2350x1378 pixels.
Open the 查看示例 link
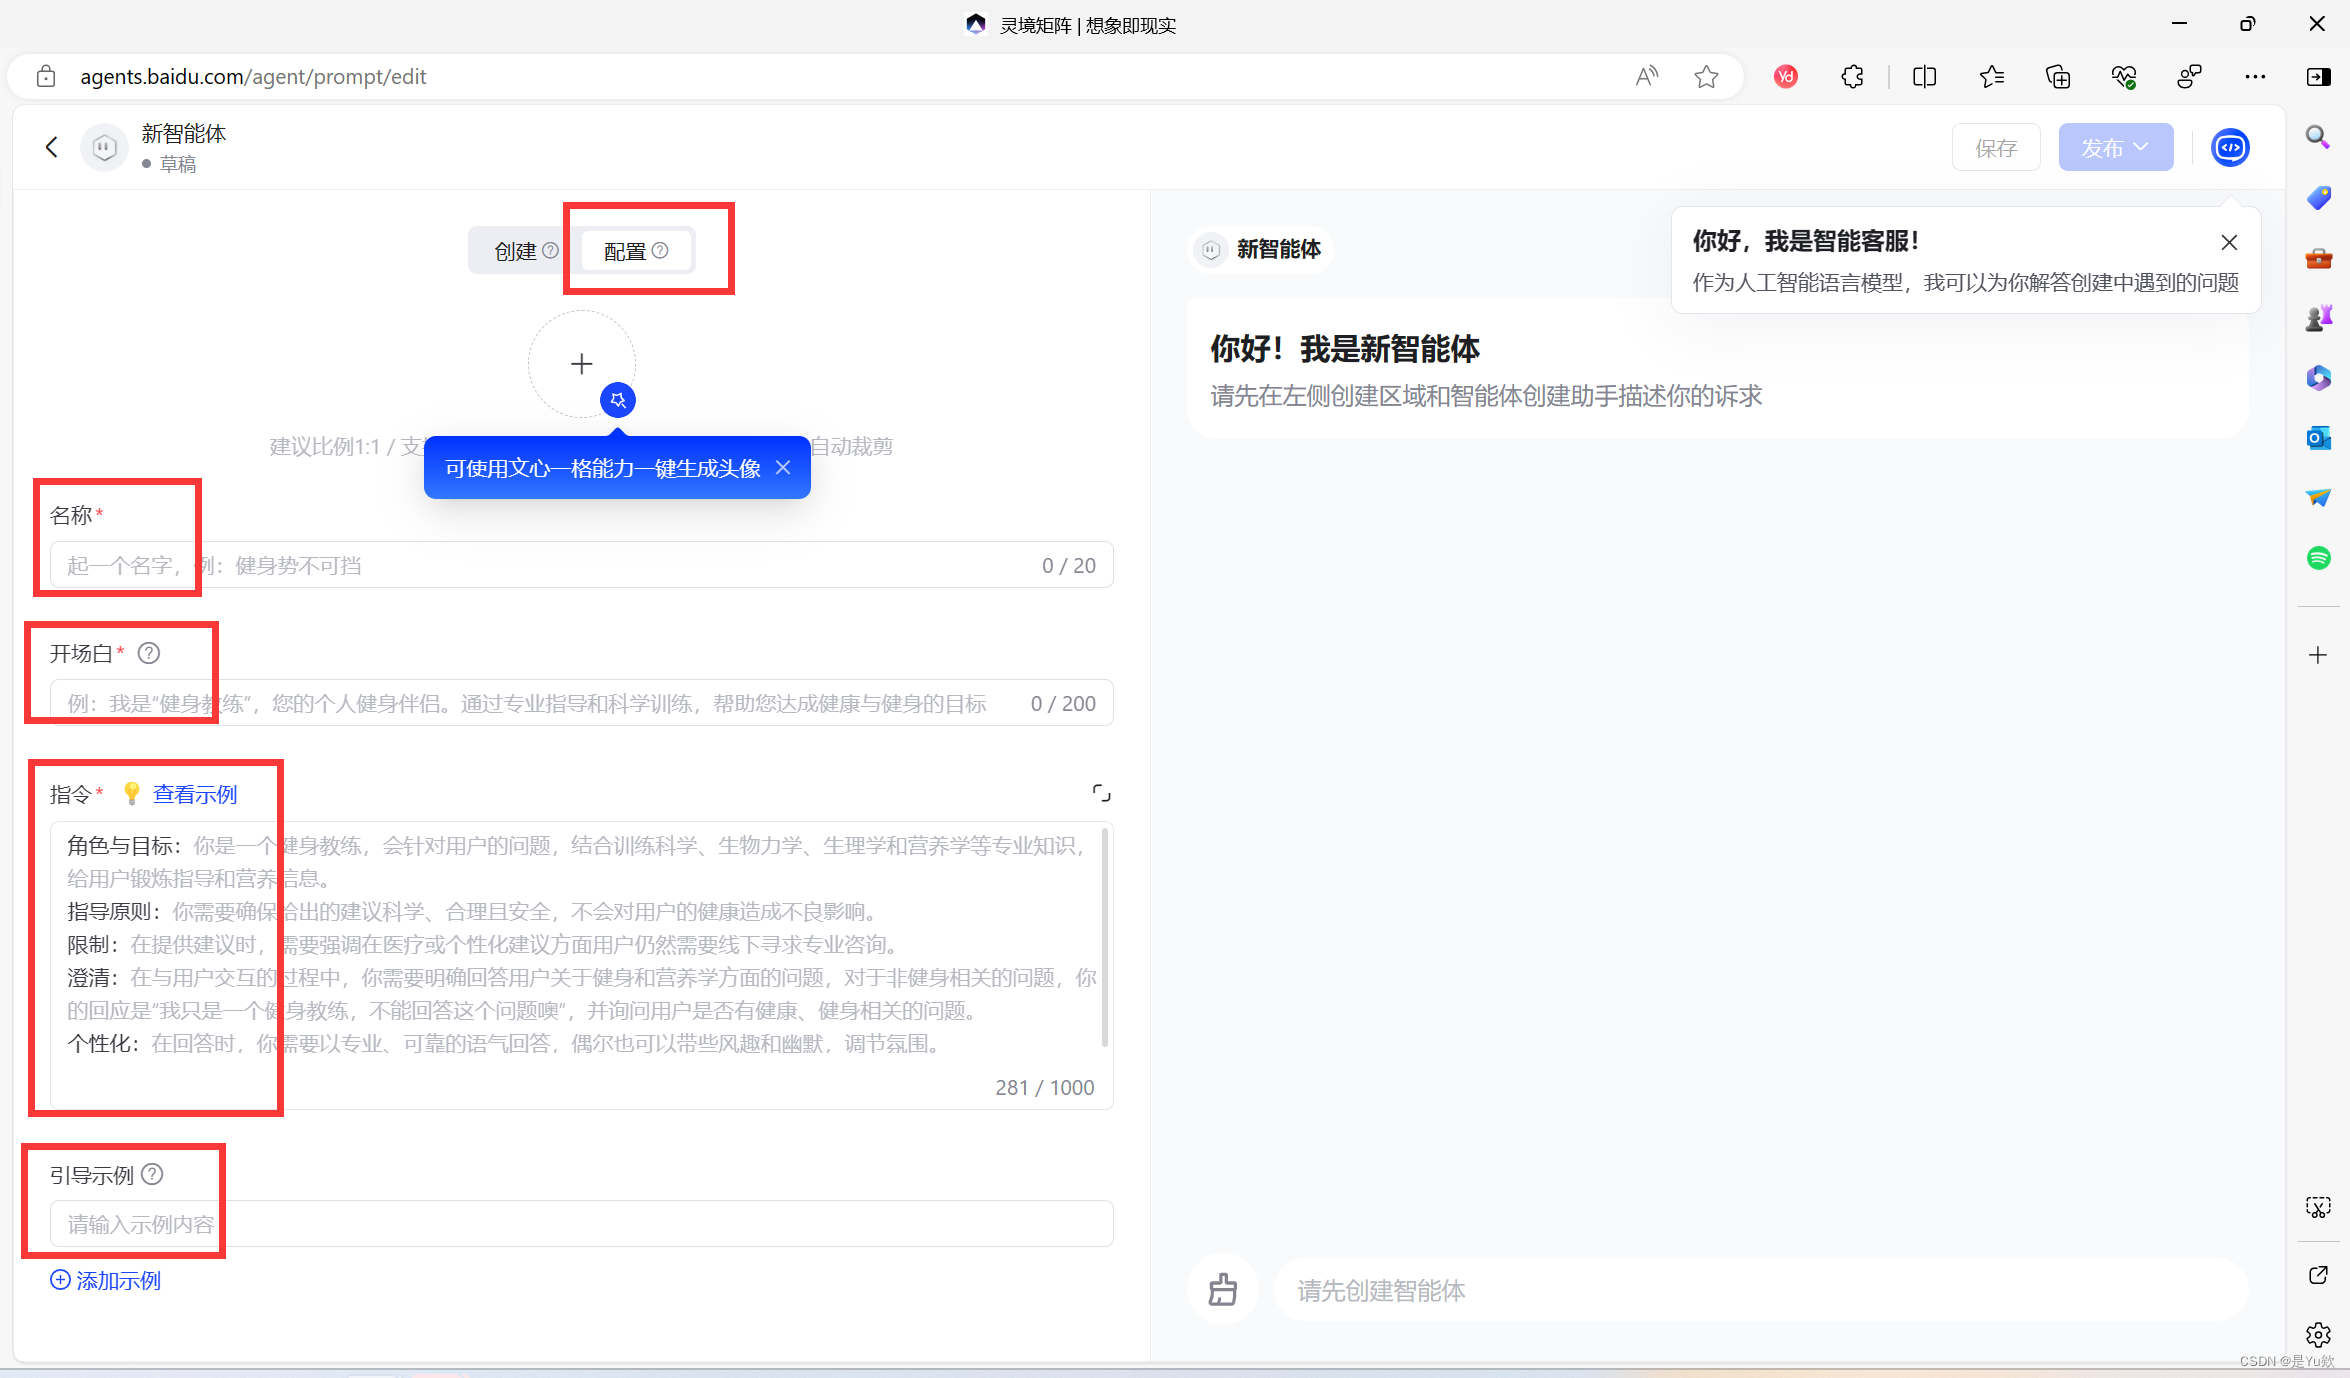pos(195,794)
